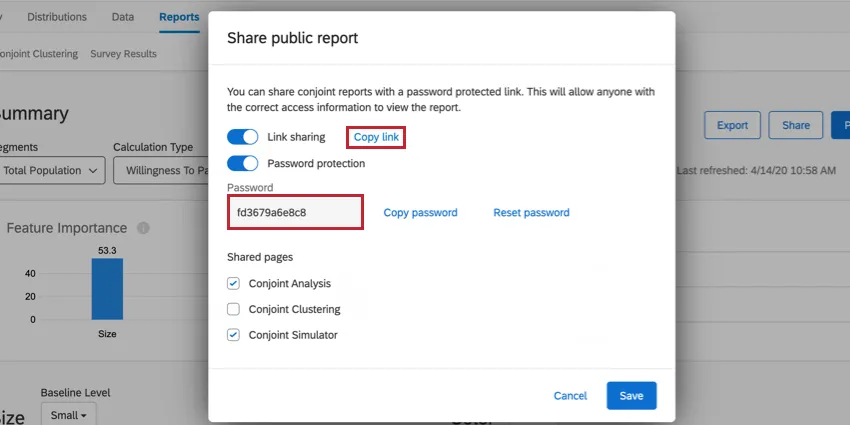Screen dimensions: 850x425
Task: Open the Data tab
Action: [x=123, y=17]
